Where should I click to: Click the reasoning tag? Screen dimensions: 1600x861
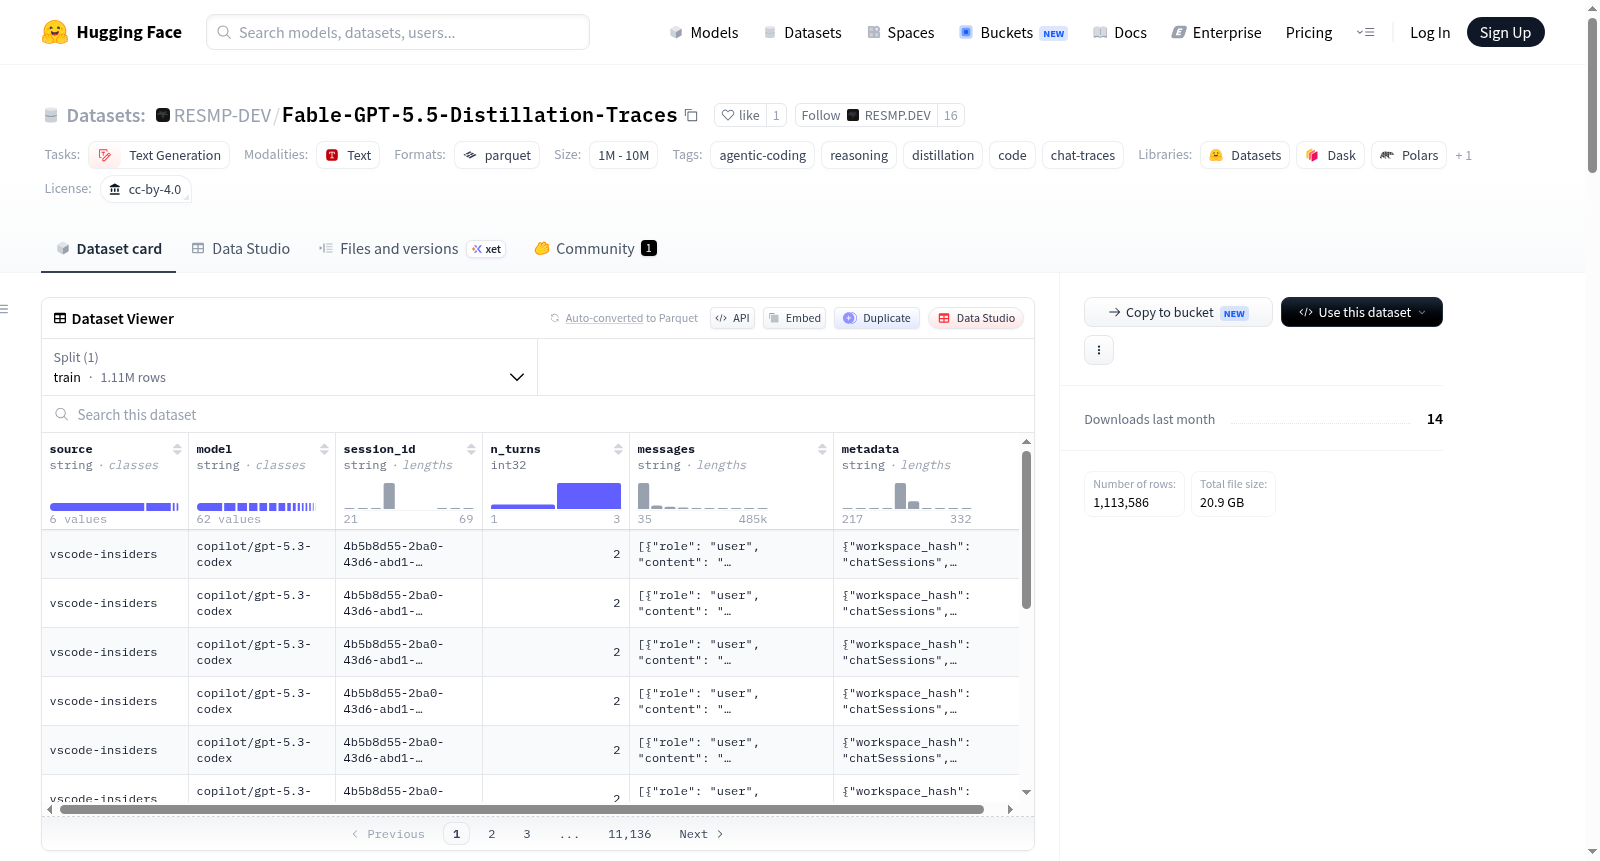tap(859, 155)
